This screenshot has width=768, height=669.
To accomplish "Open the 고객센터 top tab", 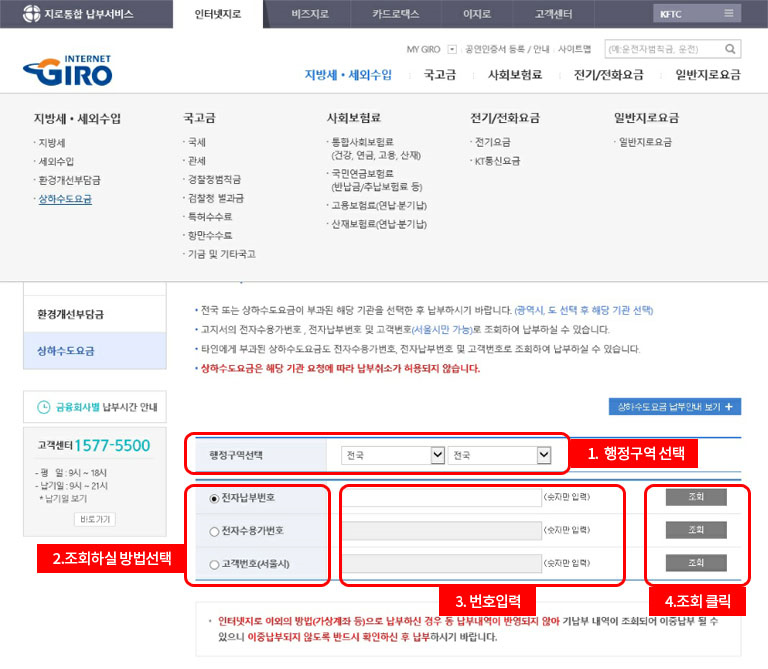I will tap(553, 14).
